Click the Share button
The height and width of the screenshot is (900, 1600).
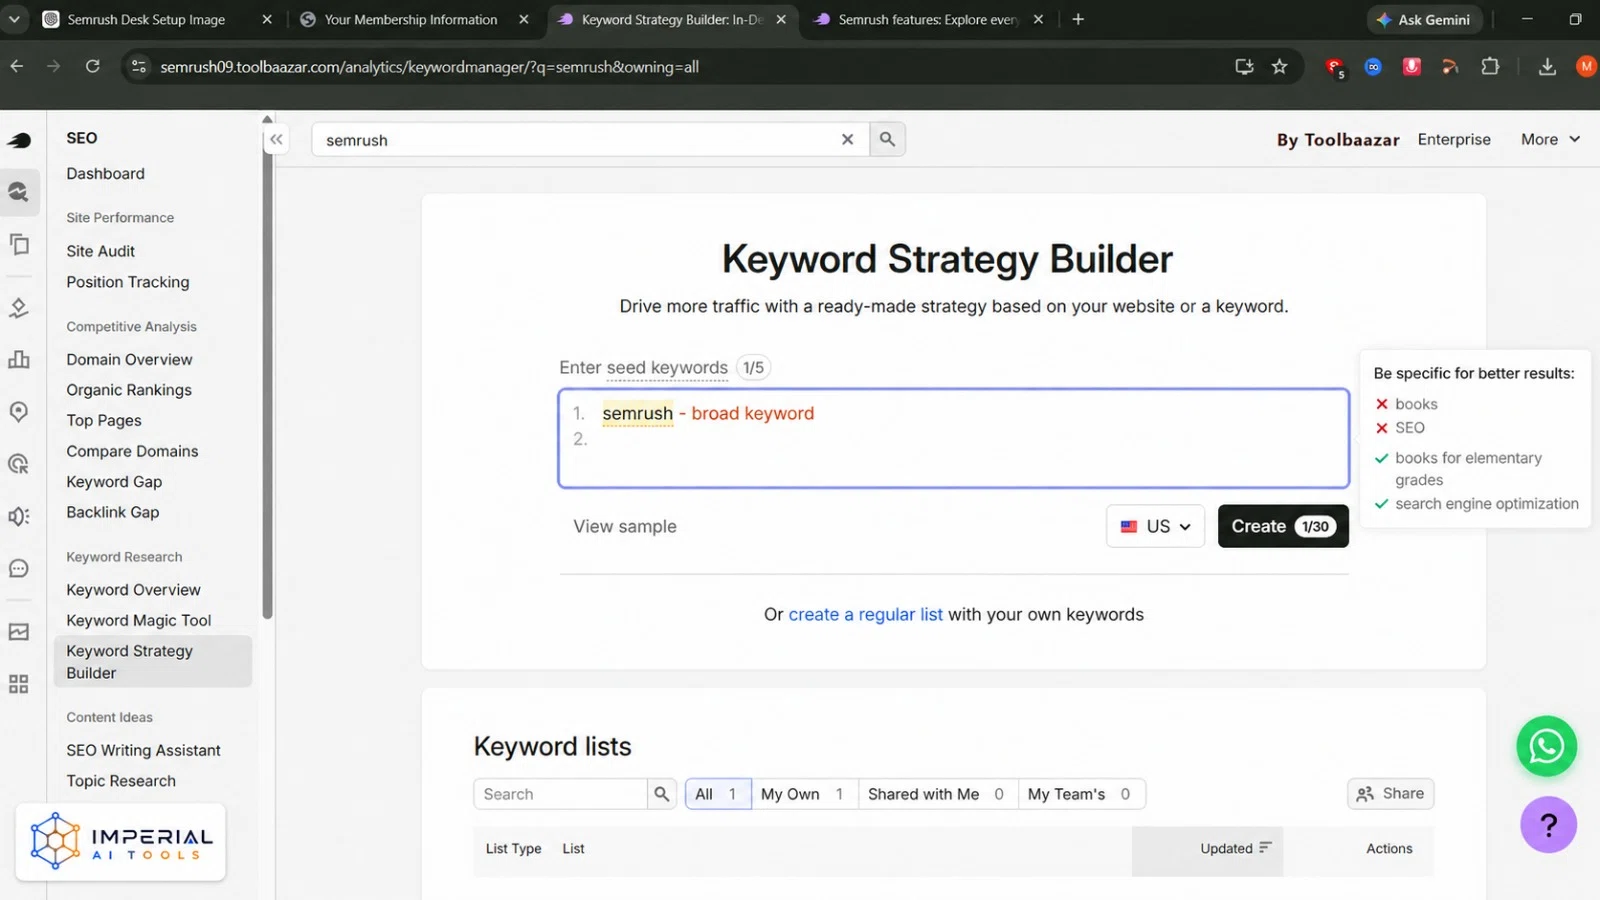pos(1390,793)
